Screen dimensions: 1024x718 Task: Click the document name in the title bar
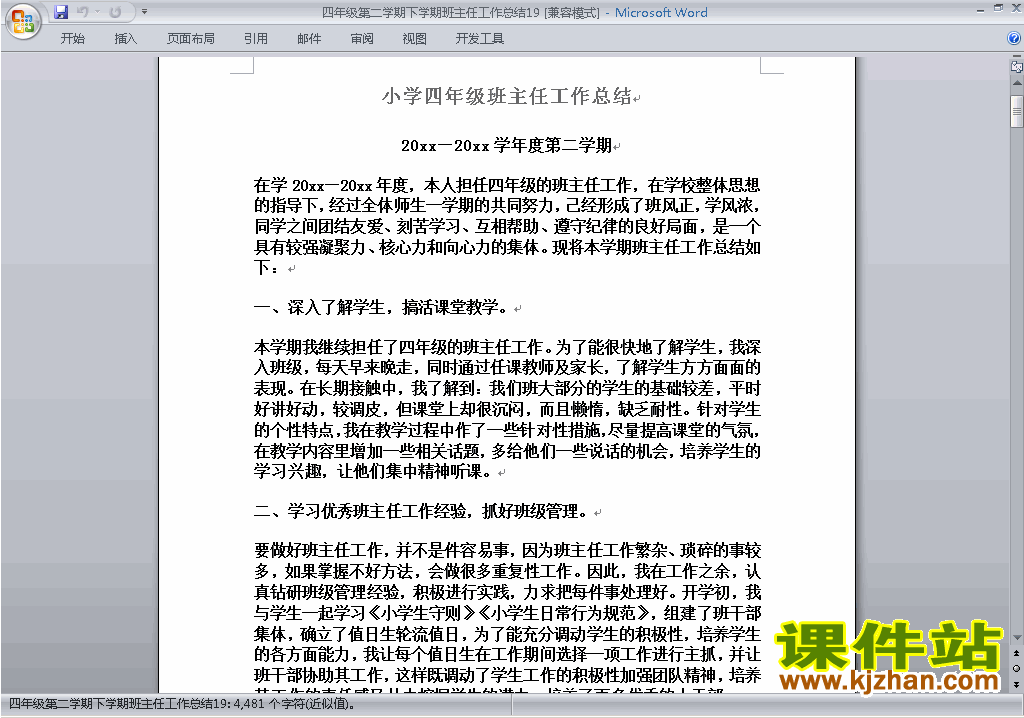(431, 12)
